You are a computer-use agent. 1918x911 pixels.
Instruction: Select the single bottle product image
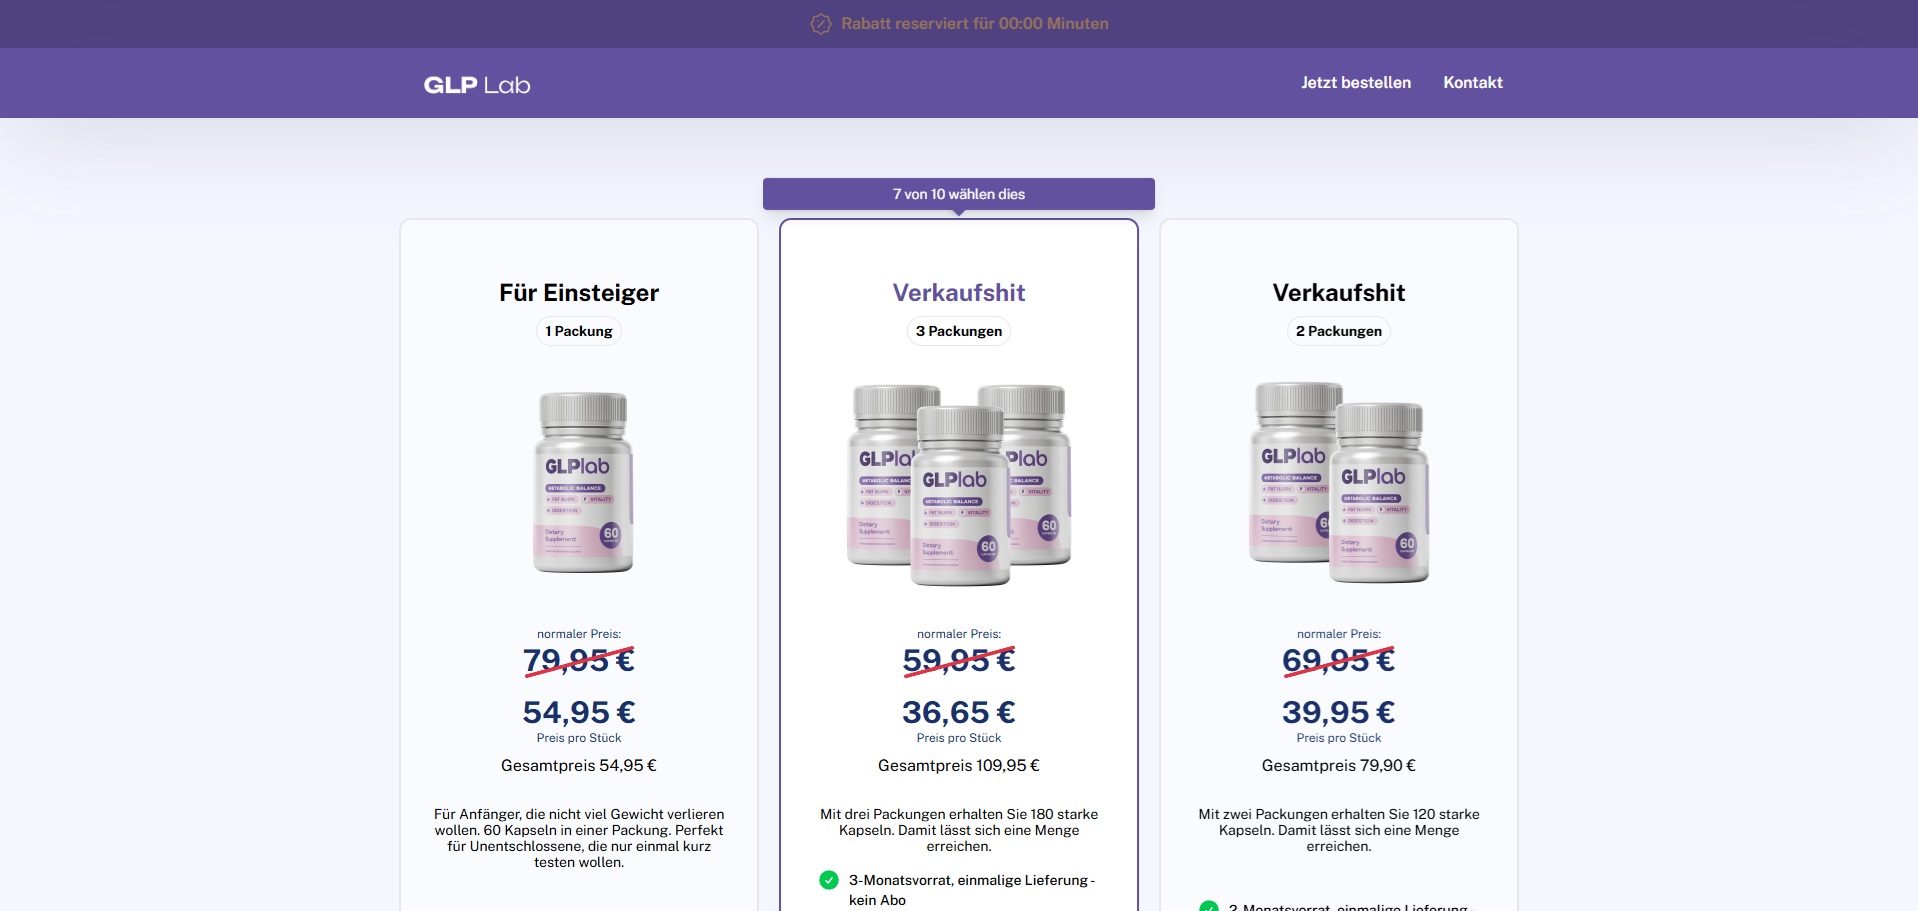point(582,482)
